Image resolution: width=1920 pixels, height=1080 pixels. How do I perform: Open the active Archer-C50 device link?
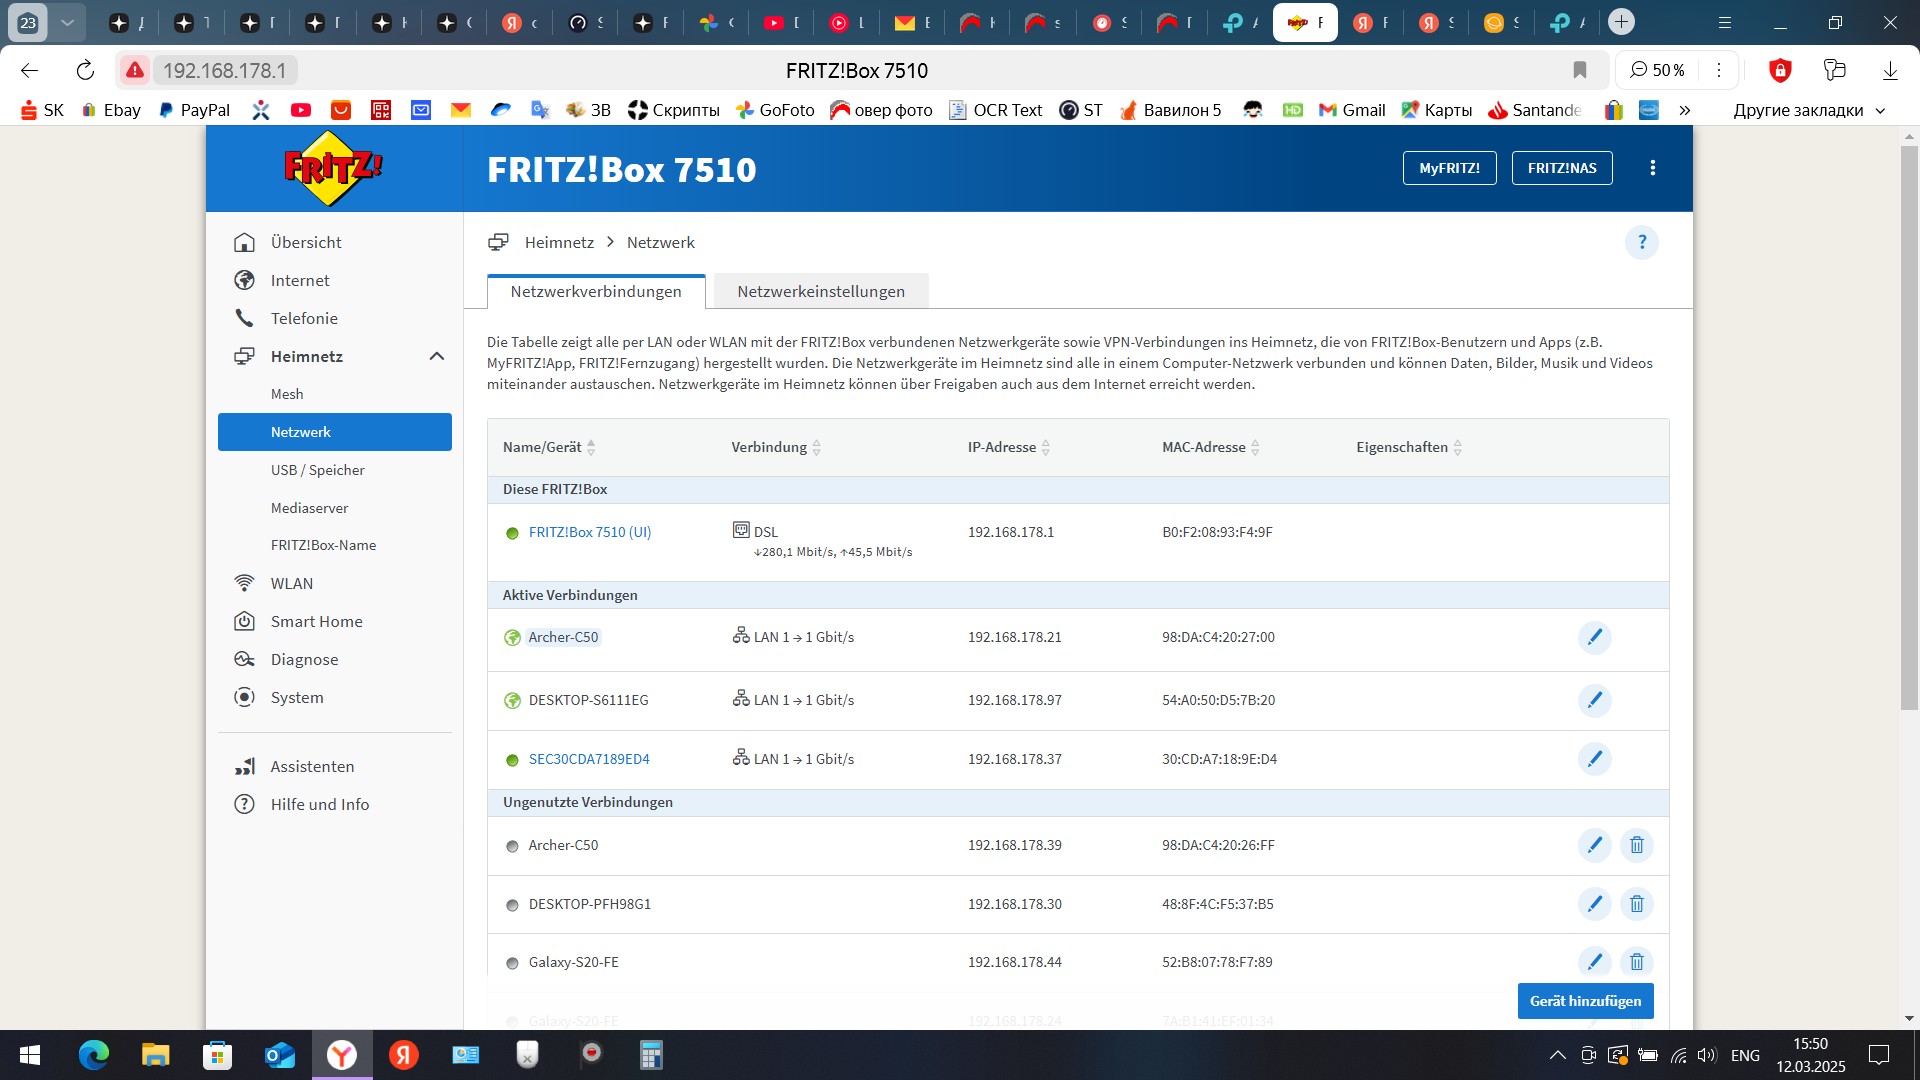pos(563,637)
